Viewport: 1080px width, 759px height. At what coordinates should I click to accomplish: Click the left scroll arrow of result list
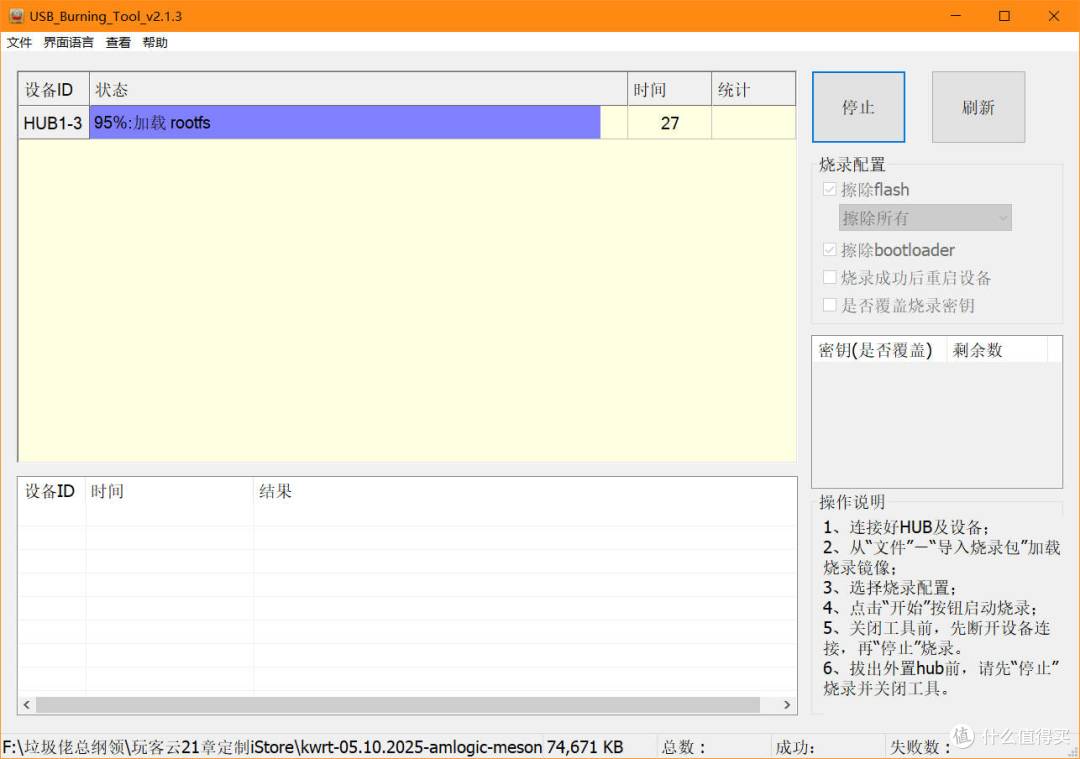(27, 705)
